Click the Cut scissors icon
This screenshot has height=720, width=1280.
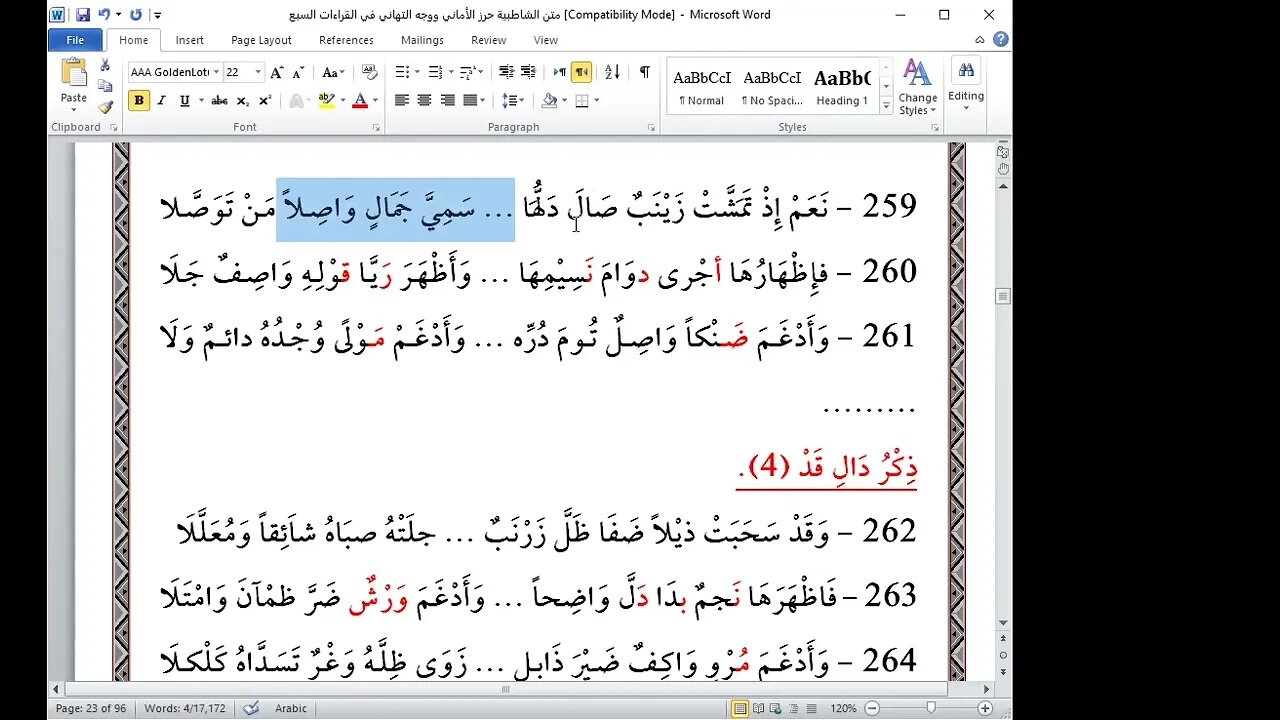tap(105, 66)
